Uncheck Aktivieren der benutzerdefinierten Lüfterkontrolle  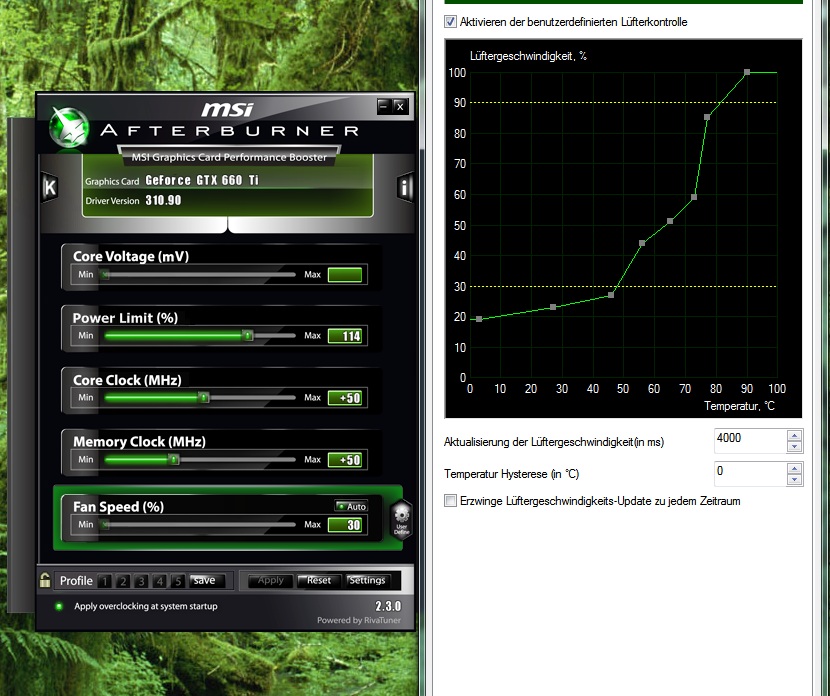451,21
